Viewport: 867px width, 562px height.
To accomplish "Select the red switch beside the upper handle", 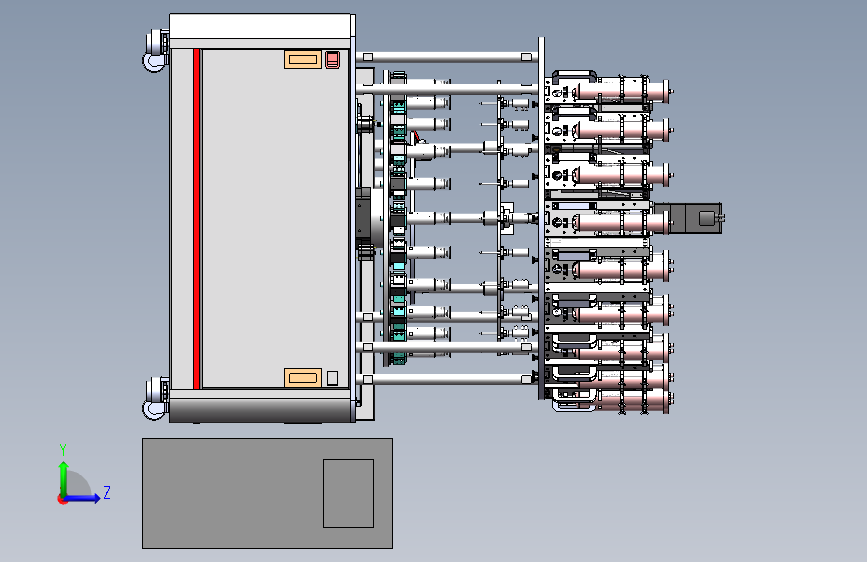I will [332, 59].
